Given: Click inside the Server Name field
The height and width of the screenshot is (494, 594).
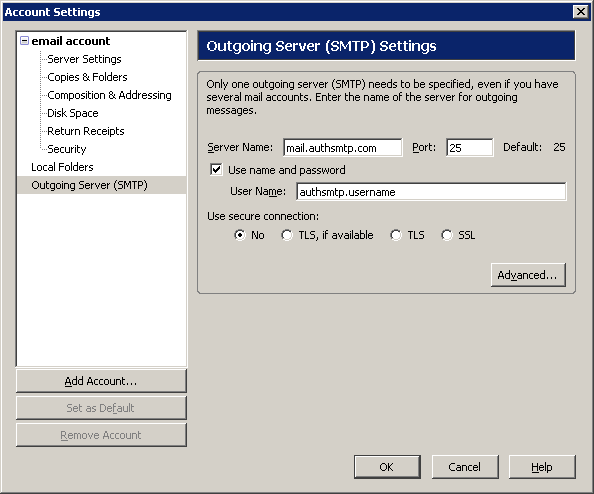Looking at the screenshot, I should (342, 147).
